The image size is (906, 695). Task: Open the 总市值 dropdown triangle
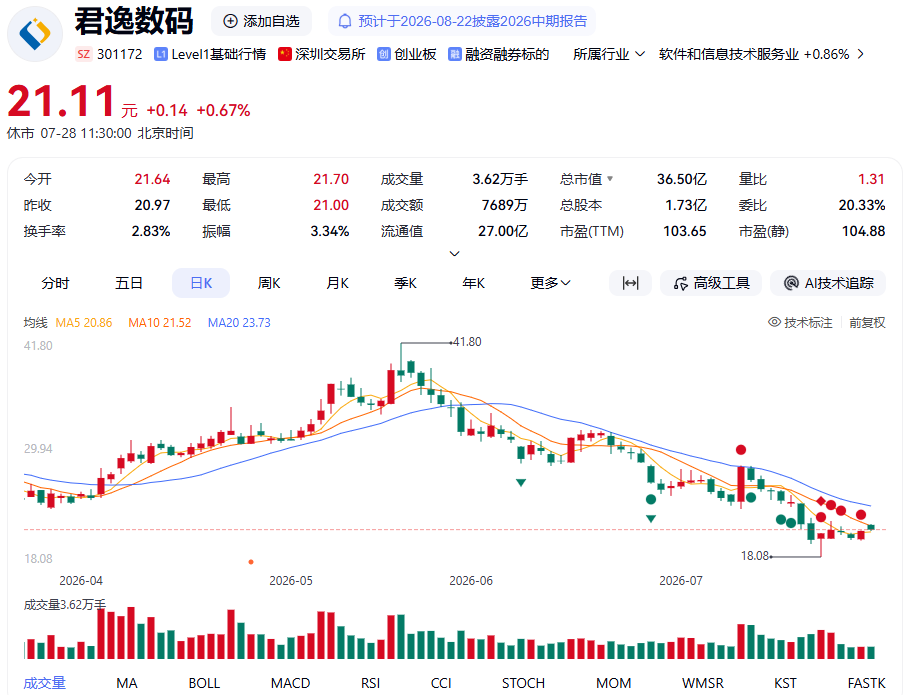tap(610, 179)
